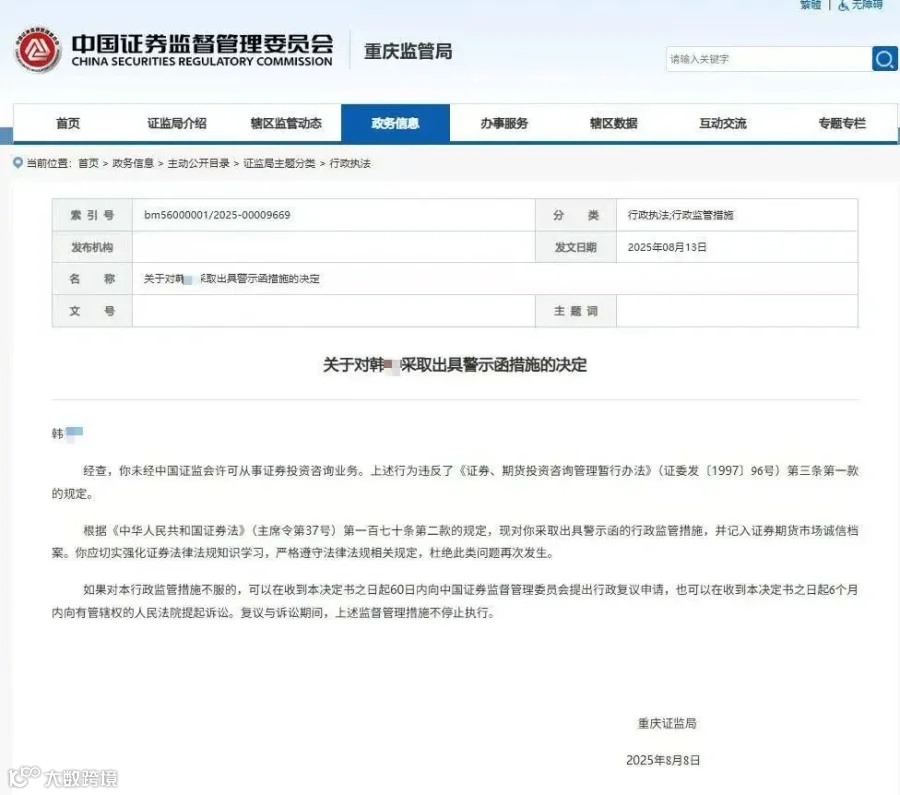Image resolution: width=900 pixels, height=795 pixels.
Task: Click the 名称 label cell
Action: pos(92,279)
